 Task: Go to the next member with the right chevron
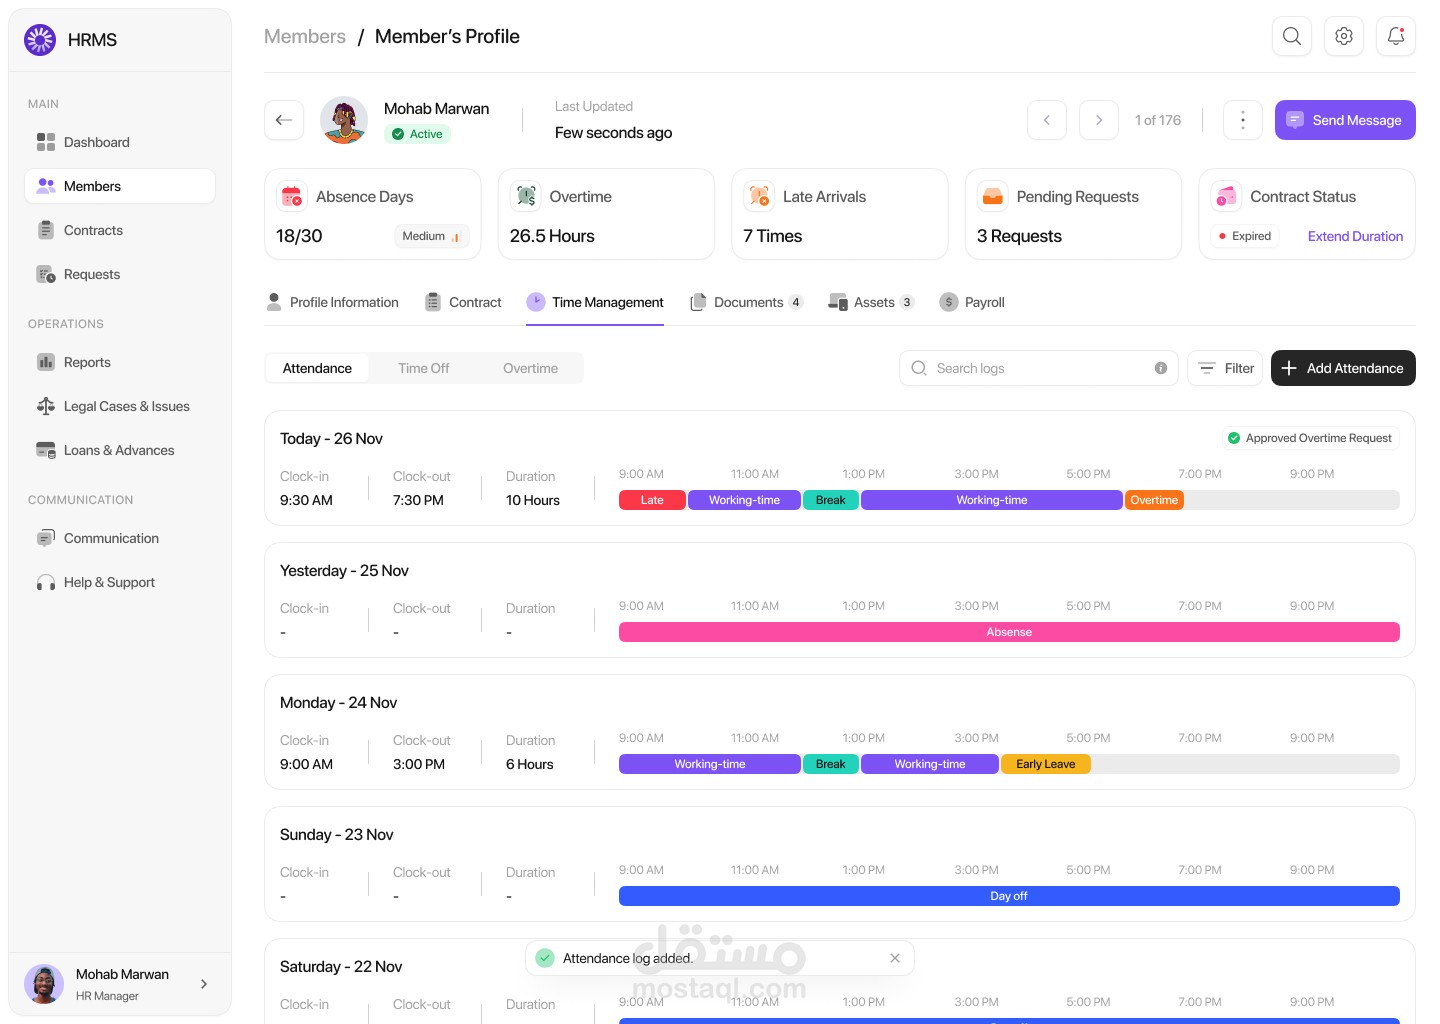[1099, 120]
